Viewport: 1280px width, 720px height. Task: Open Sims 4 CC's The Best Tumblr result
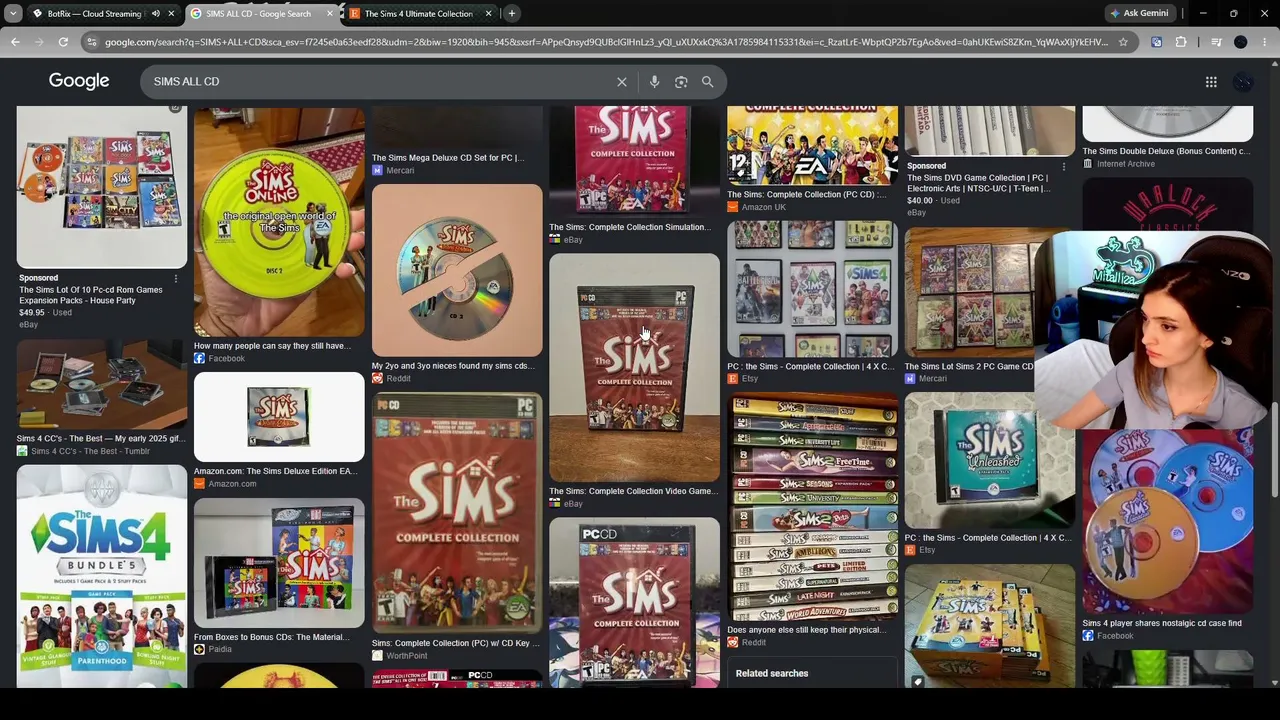pos(101,439)
